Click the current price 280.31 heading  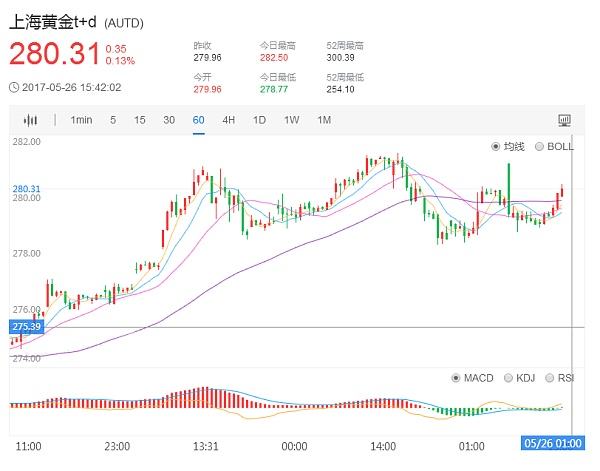pos(54,54)
